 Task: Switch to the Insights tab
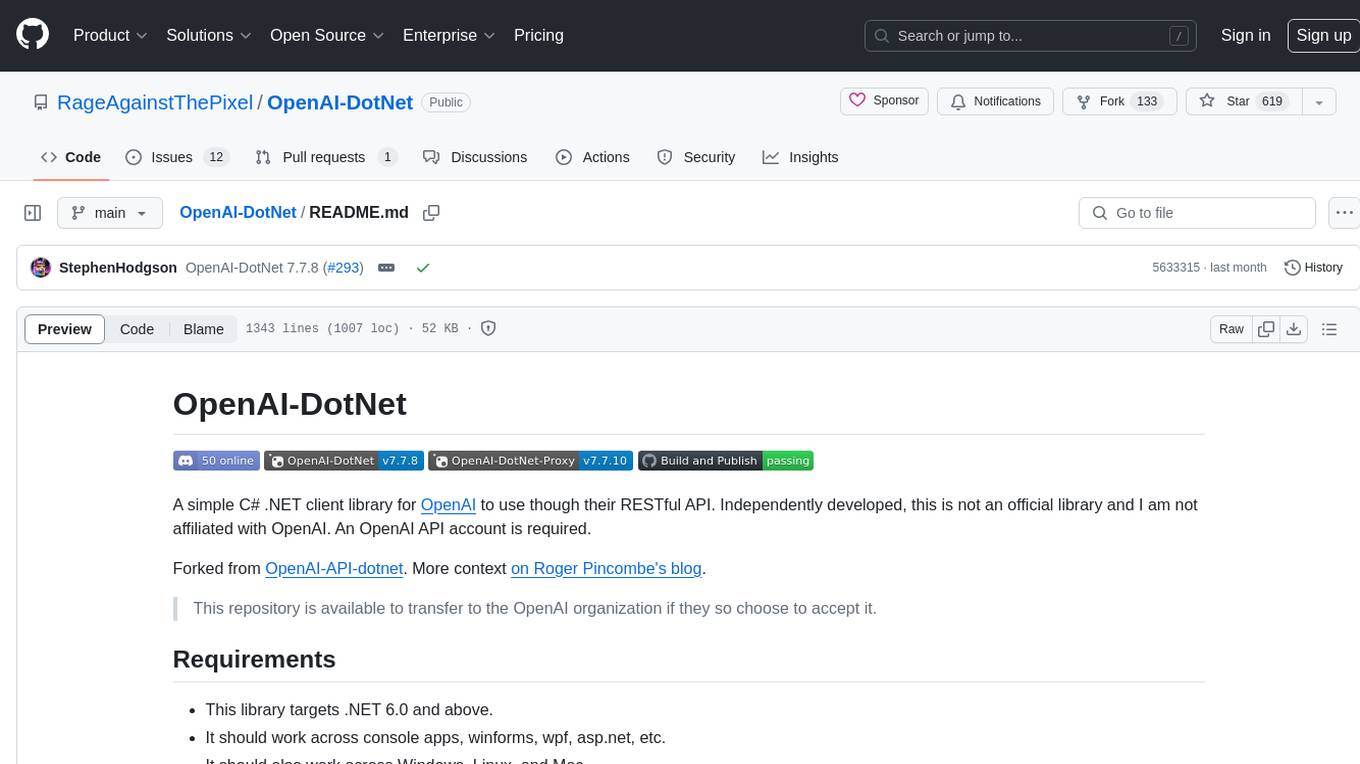pyautogui.click(x=800, y=157)
